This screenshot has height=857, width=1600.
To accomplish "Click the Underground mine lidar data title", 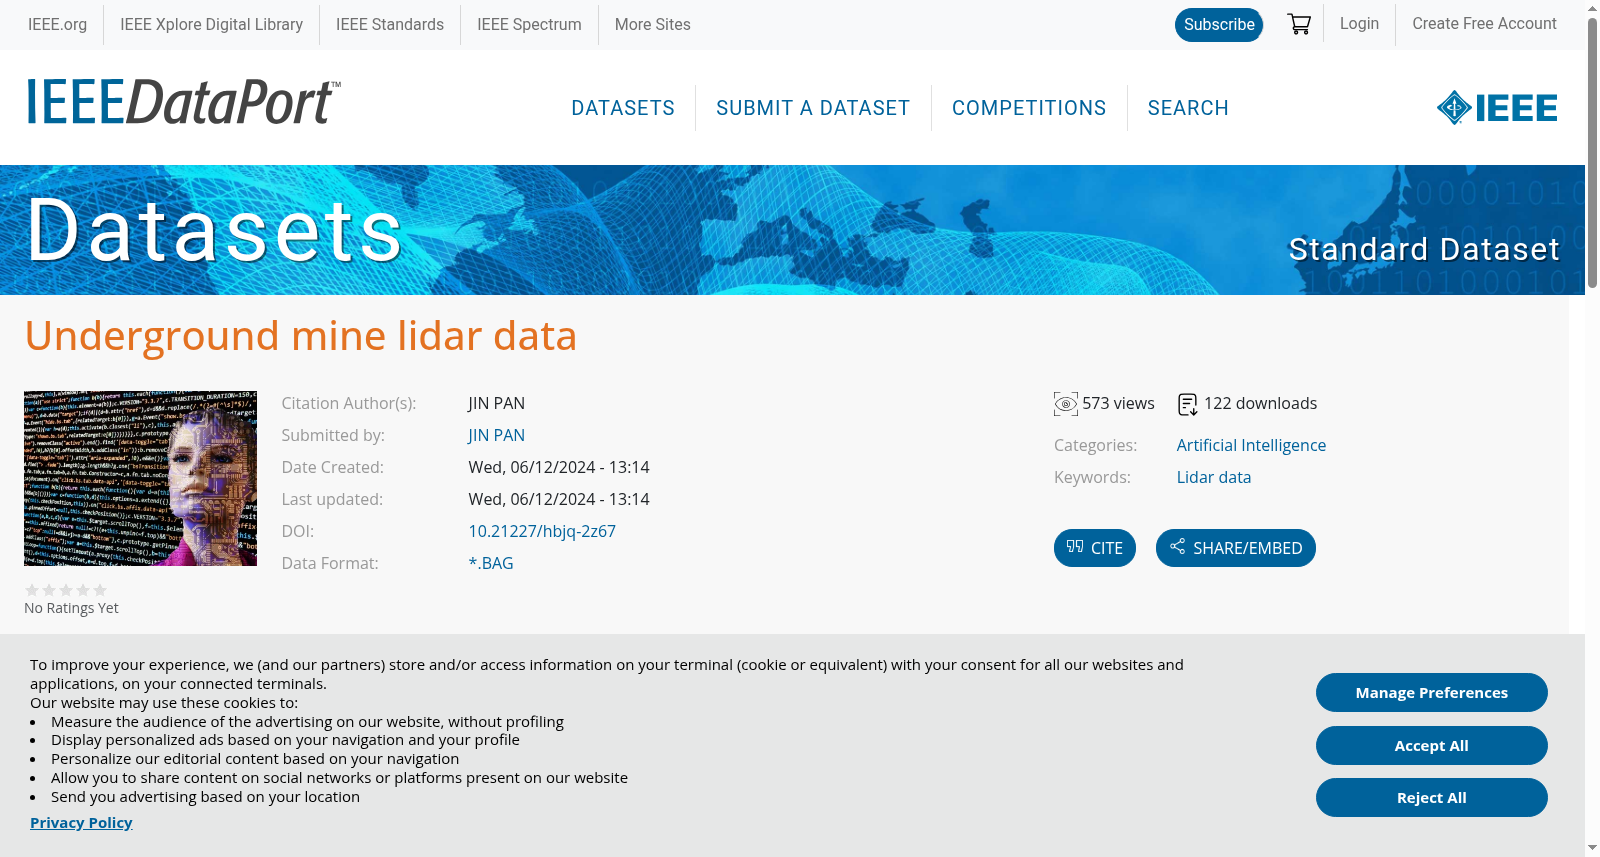I will pos(301,336).
